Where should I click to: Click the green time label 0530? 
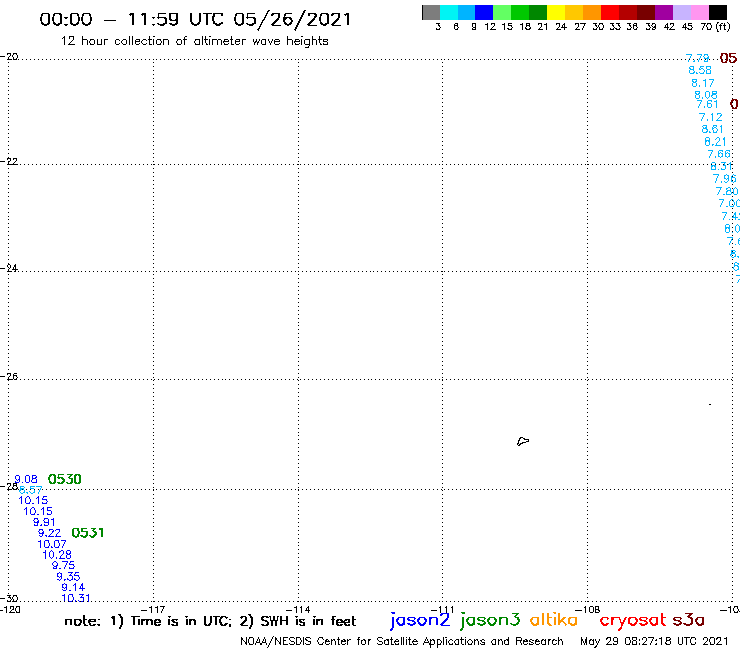point(65,479)
